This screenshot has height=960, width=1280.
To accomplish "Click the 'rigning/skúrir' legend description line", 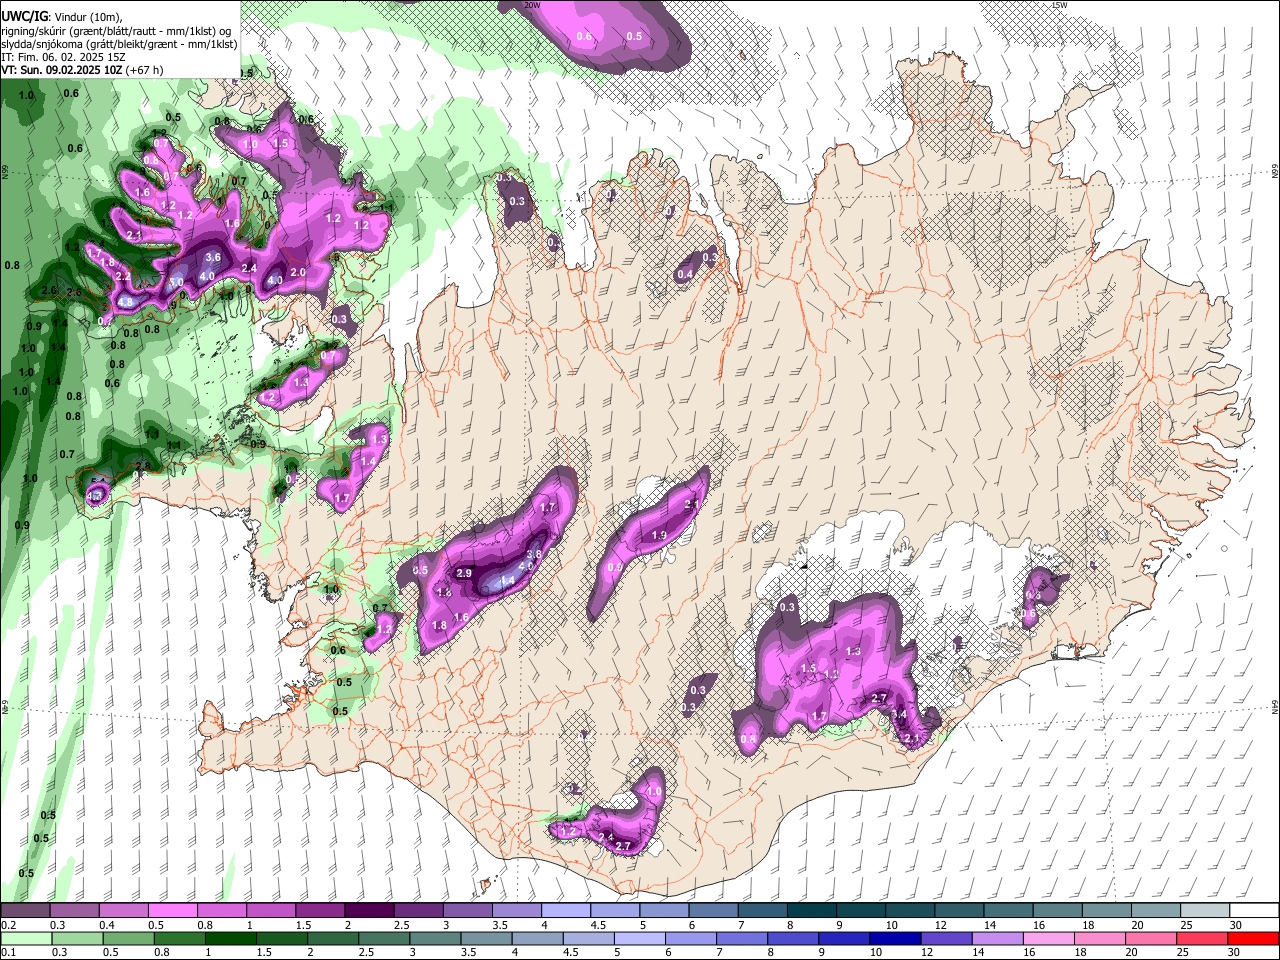I will [x=116, y=30].
